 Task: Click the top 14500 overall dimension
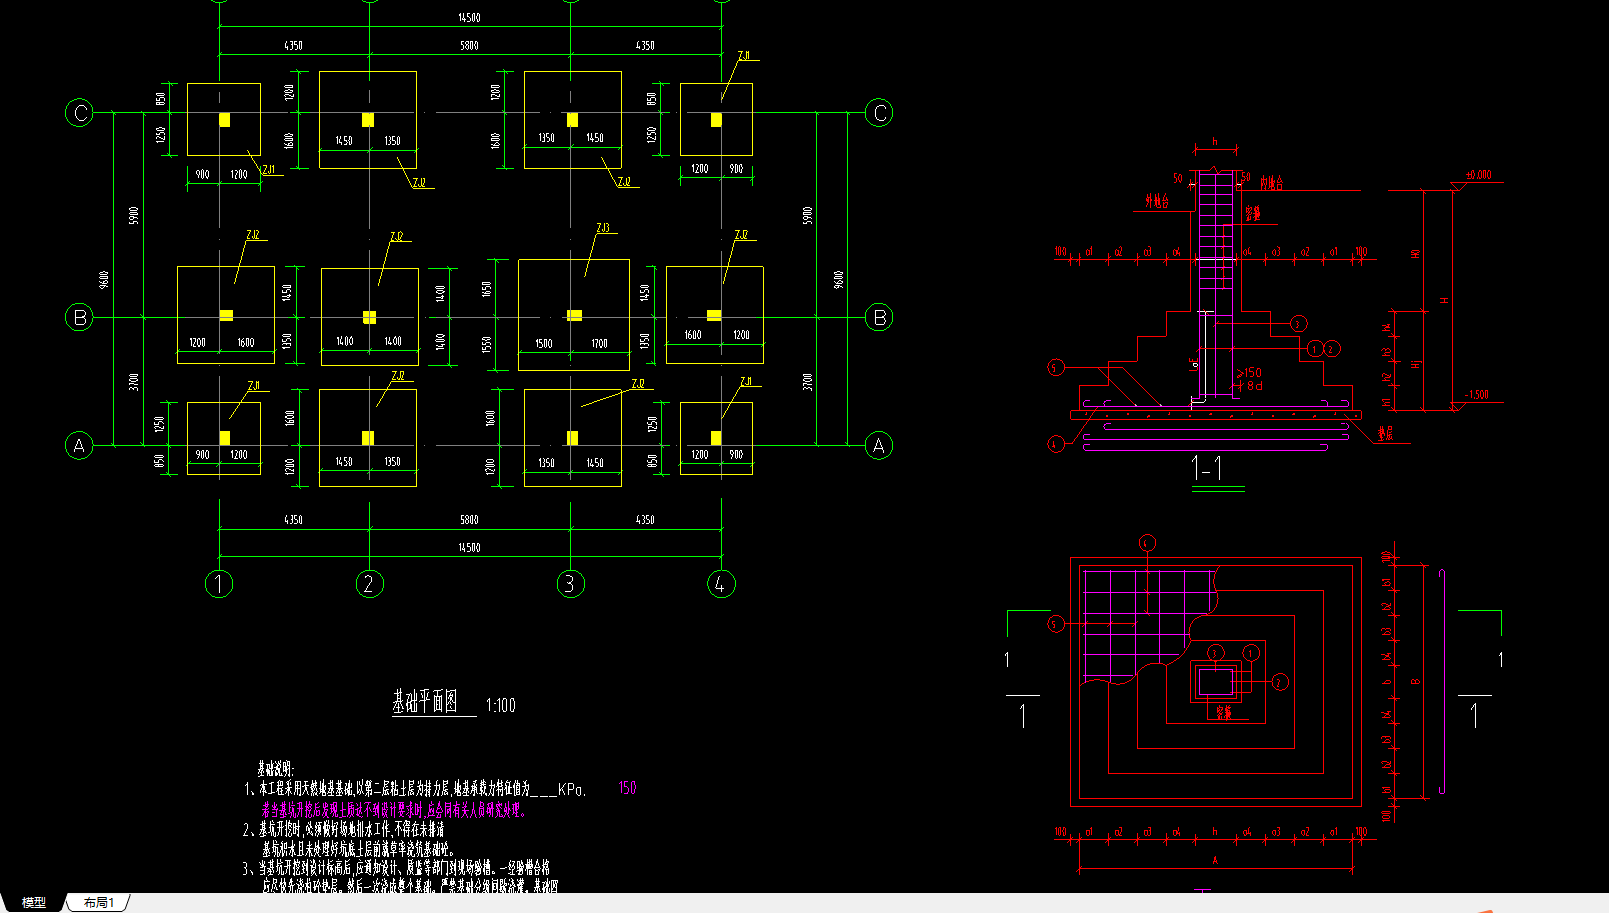tap(469, 18)
